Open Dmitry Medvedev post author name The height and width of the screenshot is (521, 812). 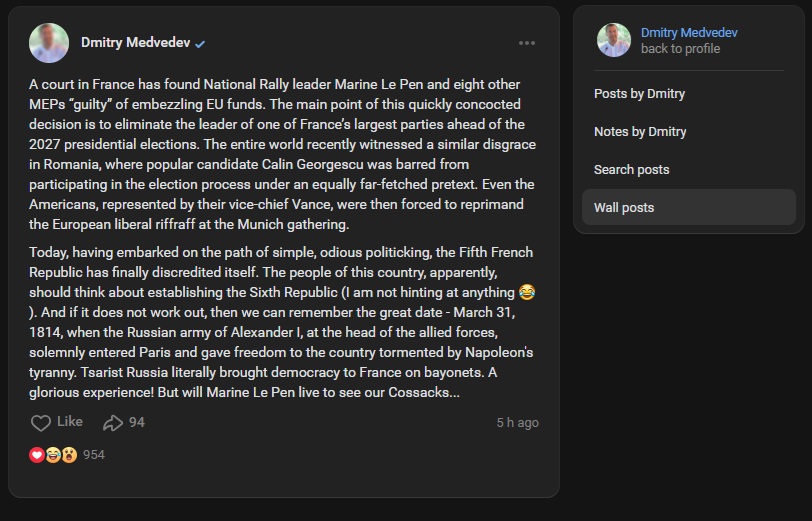pos(135,43)
